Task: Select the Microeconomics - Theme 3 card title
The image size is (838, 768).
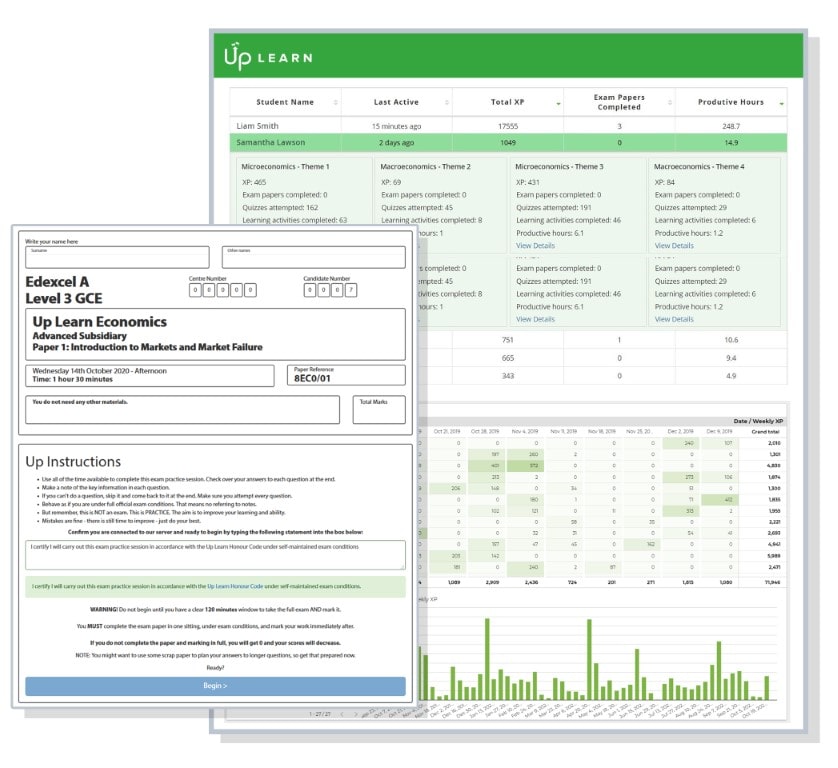Action: [559, 167]
